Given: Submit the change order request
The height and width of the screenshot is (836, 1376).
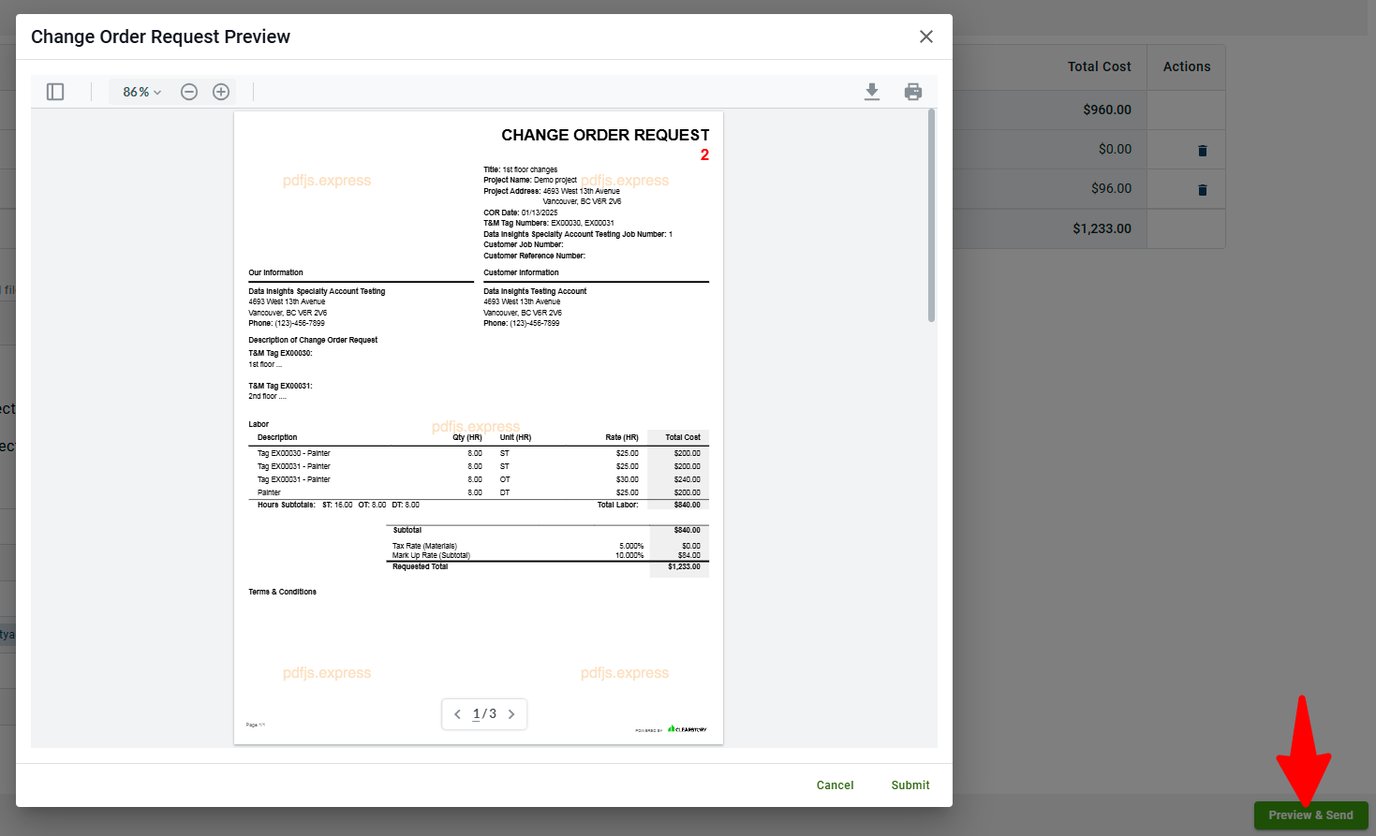Looking at the screenshot, I should coord(909,785).
